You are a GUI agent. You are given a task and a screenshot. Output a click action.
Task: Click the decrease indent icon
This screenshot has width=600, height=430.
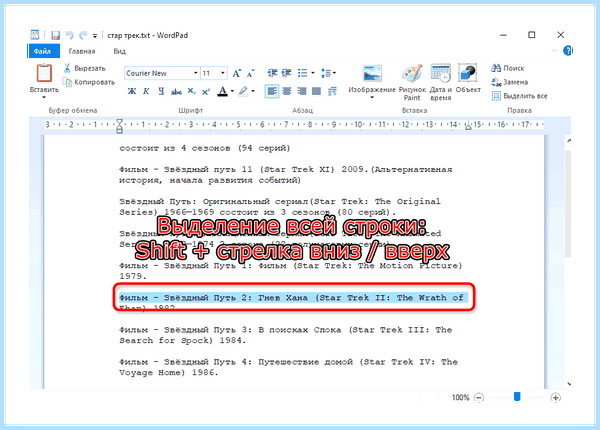pos(272,73)
